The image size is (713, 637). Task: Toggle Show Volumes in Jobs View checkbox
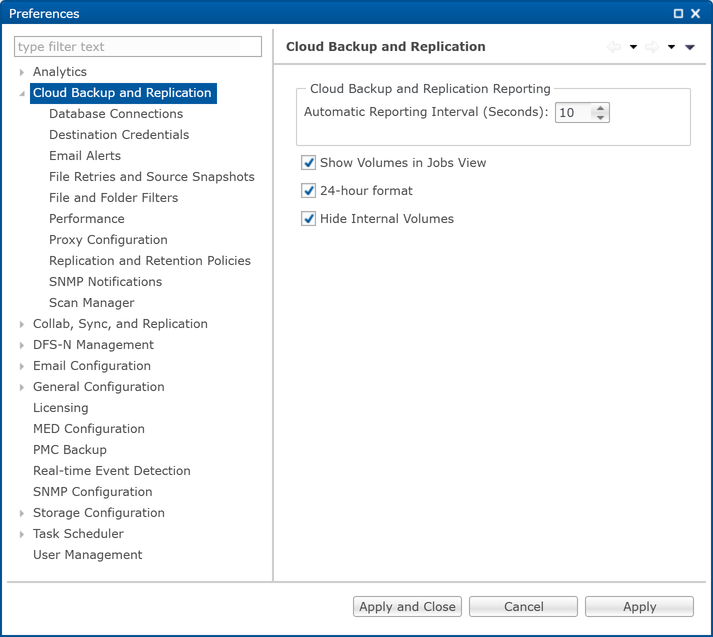point(308,163)
